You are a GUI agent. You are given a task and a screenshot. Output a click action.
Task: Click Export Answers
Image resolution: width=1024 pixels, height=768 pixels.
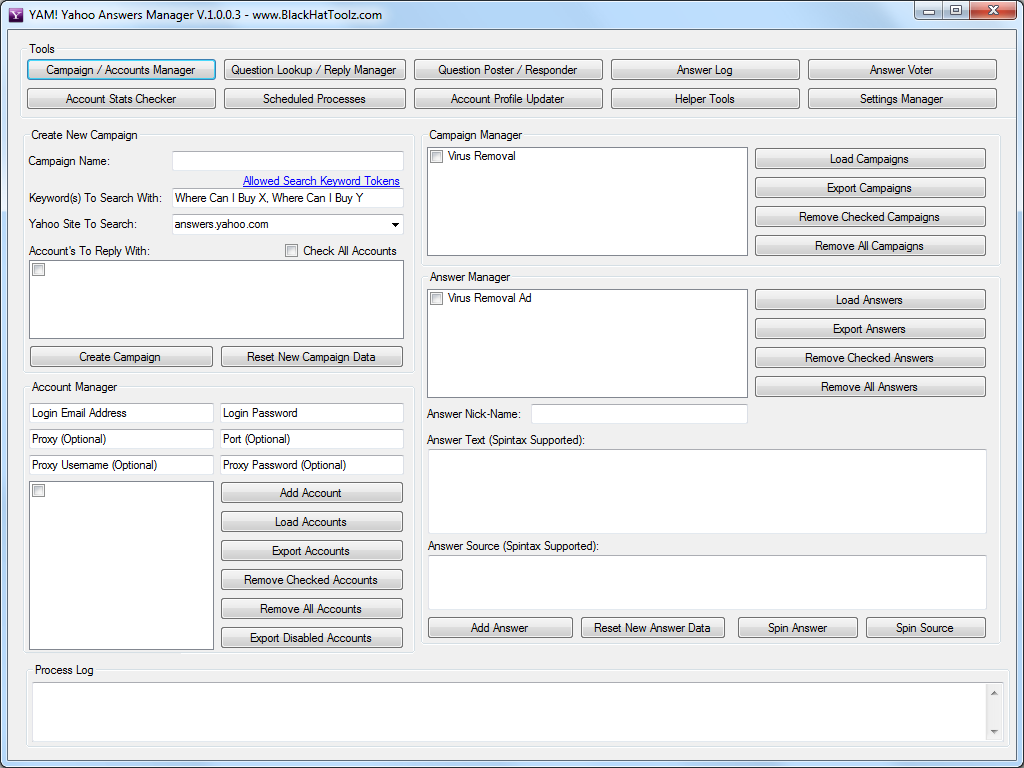pyautogui.click(x=870, y=328)
